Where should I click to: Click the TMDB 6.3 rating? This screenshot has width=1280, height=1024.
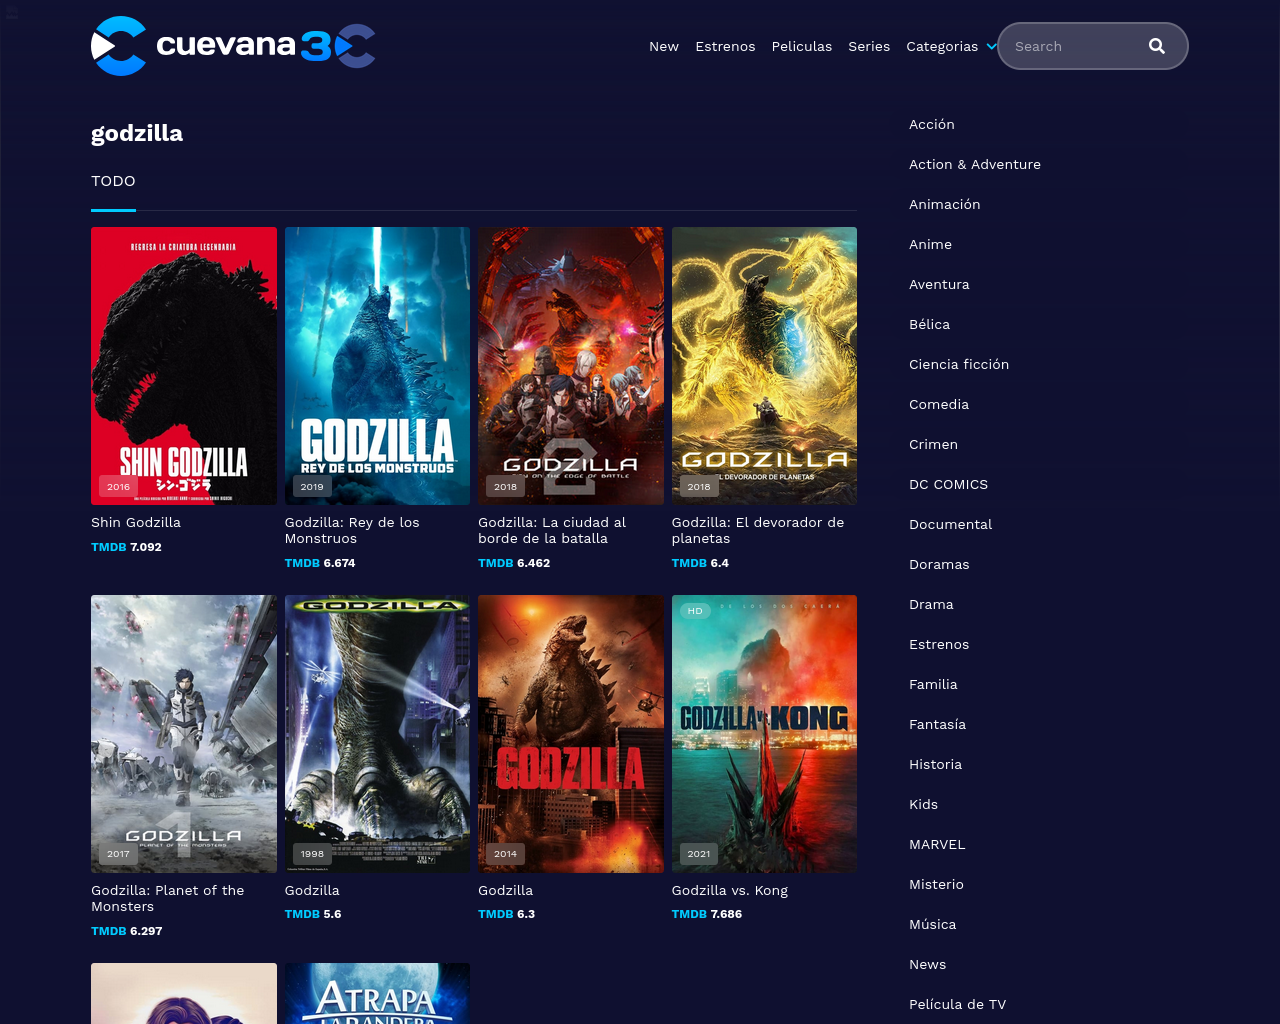pyautogui.click(x=506, y=914)
